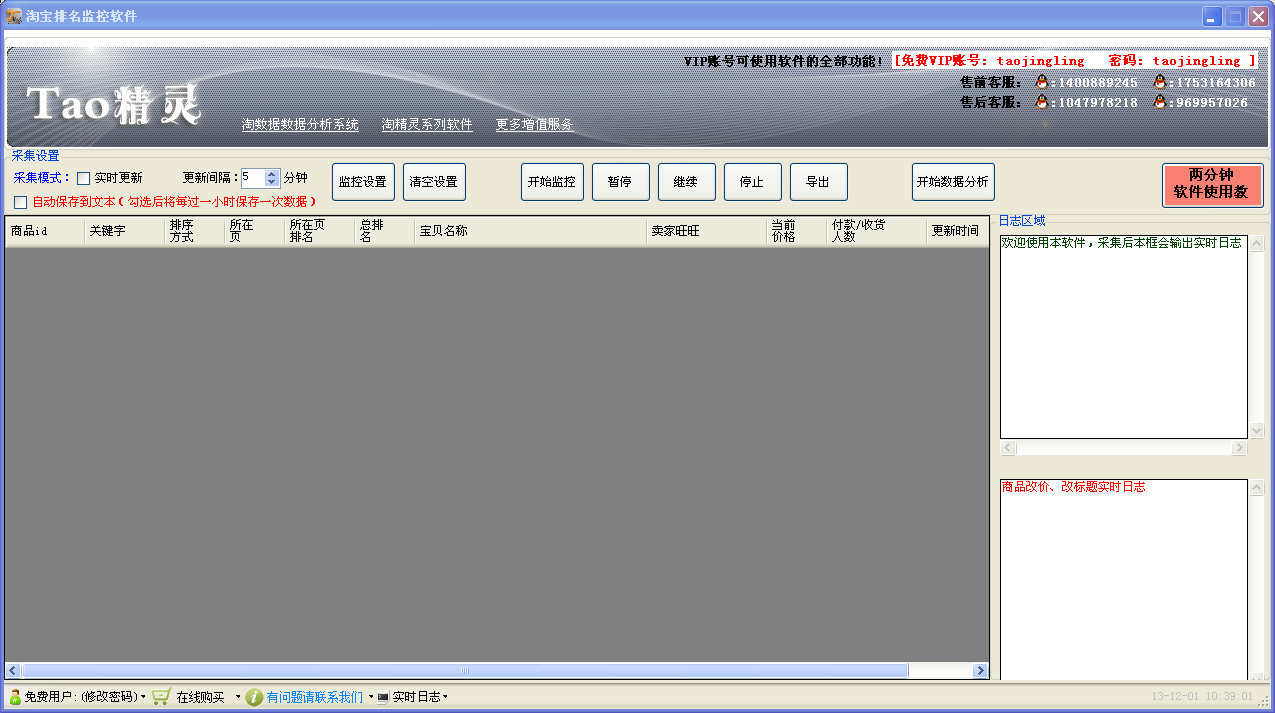Click the green info icon
Image resolution: width=1275 pixels, height=713 pixels.
click(x=255, y=697)
